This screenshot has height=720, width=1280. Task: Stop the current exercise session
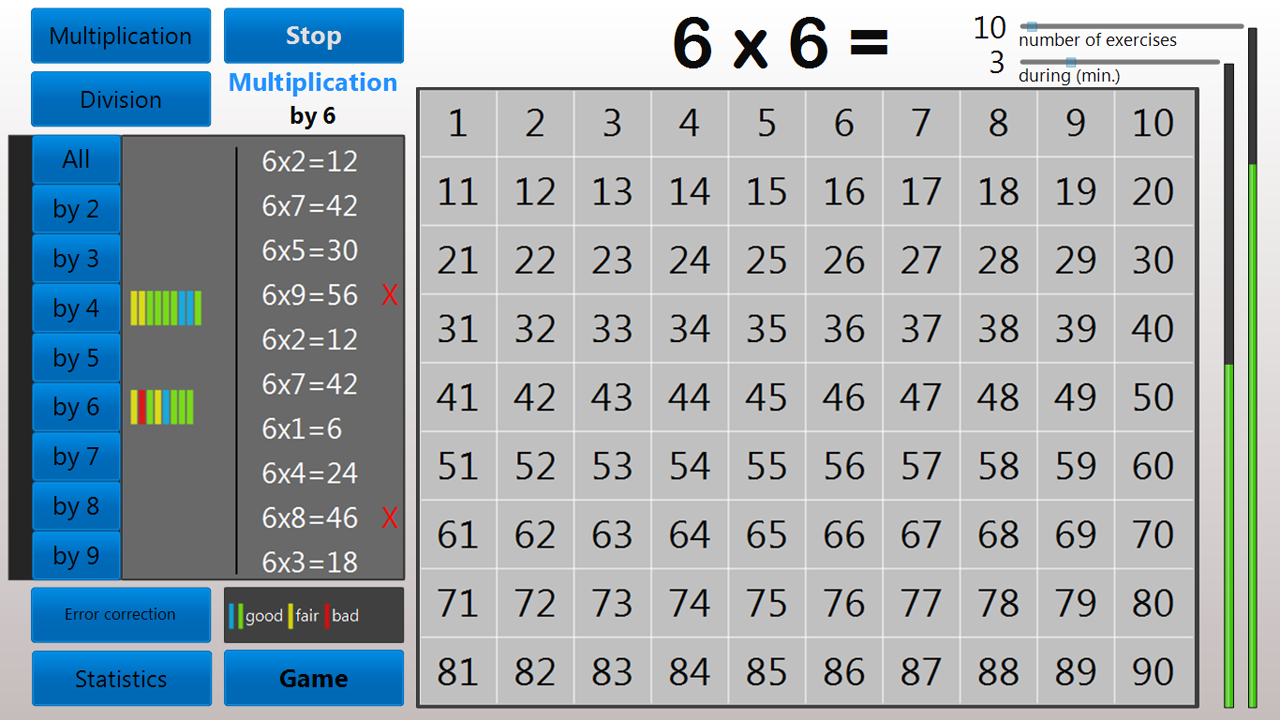tap(313, 35)
